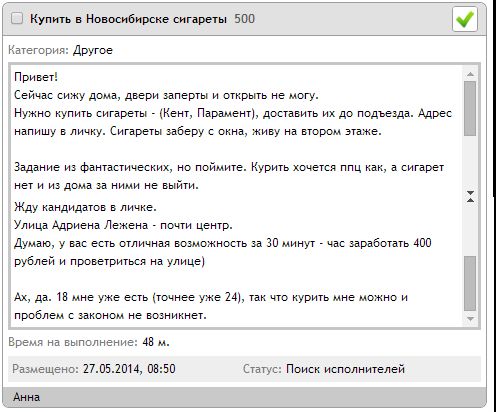The width and height of the screenshot is (496, 412).
Task: Open task title 'Купить в Новосибирске сигареты'
Action: coord(128,19)
